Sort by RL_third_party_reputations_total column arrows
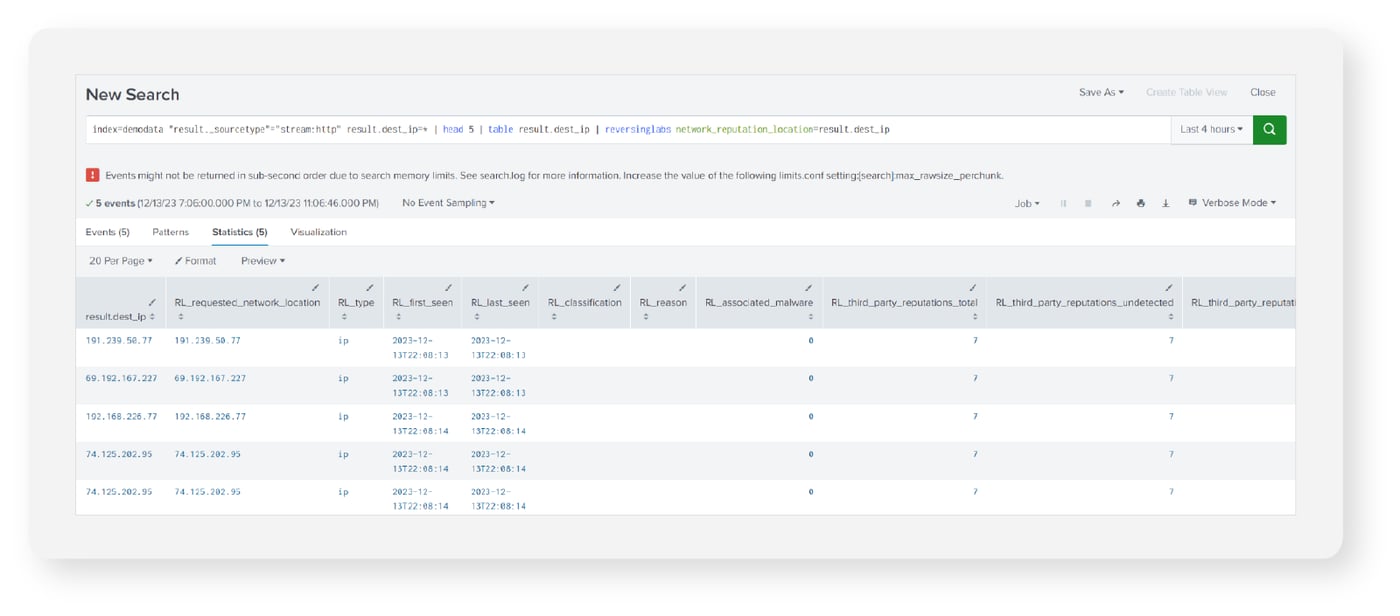 click(x=974, y=317)
